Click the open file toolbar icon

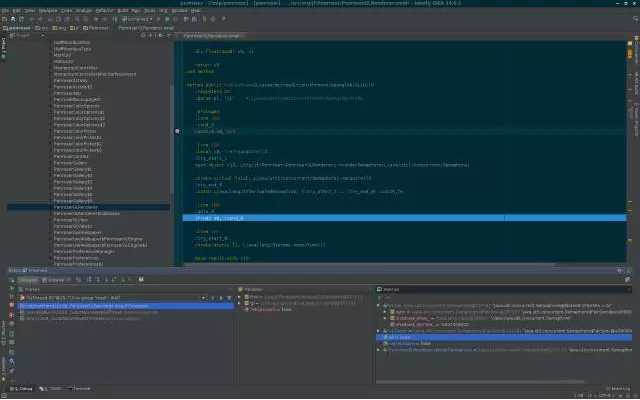point(4,19)
